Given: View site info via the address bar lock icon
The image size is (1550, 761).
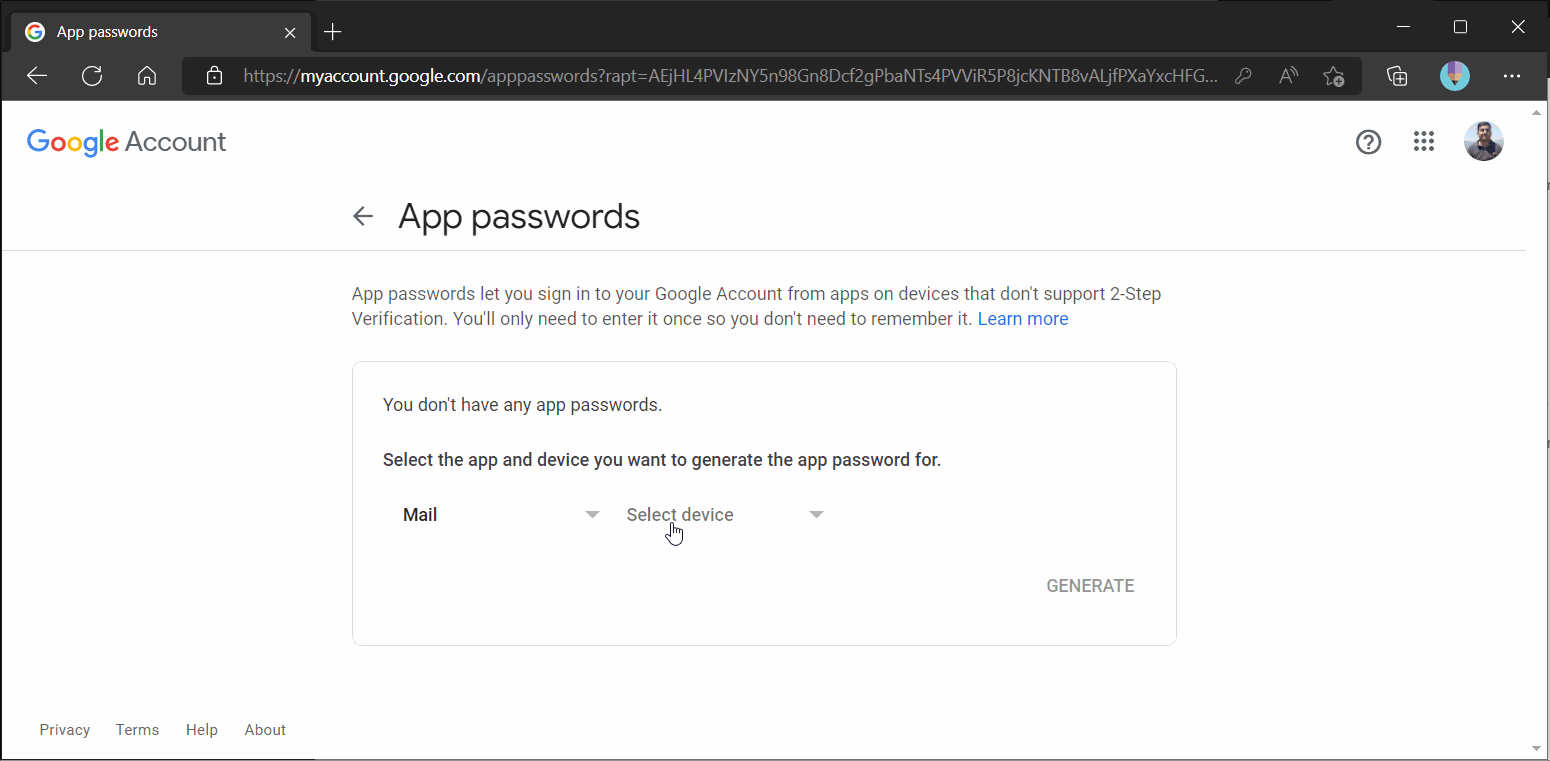Looking at the screenshot, I should click(213, 76).
